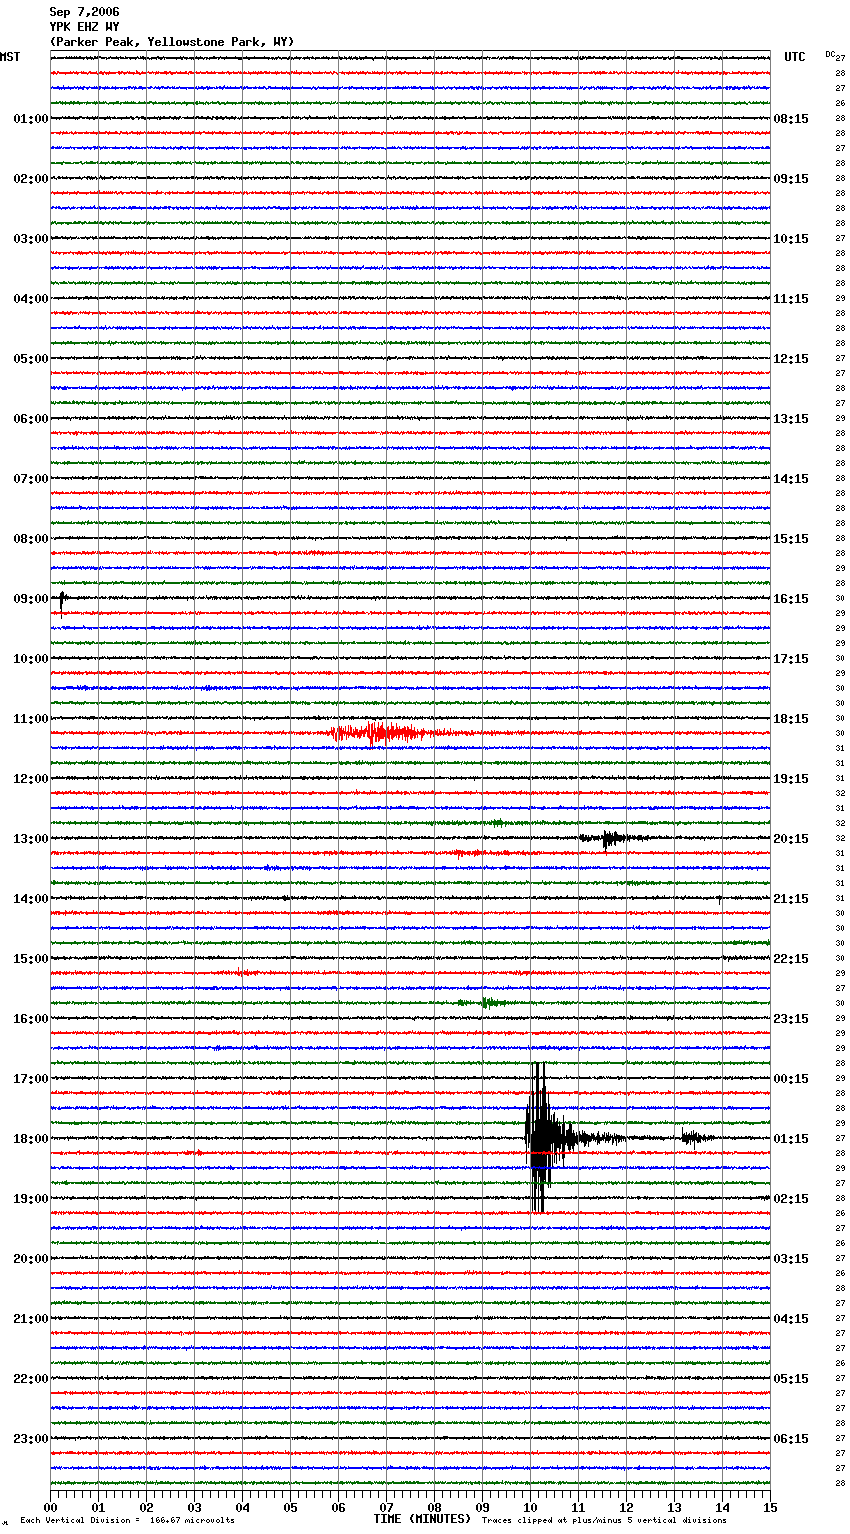Click the "DC" column header at top right
This screenshot has width=850, height=1534.
tap(830, 54)
